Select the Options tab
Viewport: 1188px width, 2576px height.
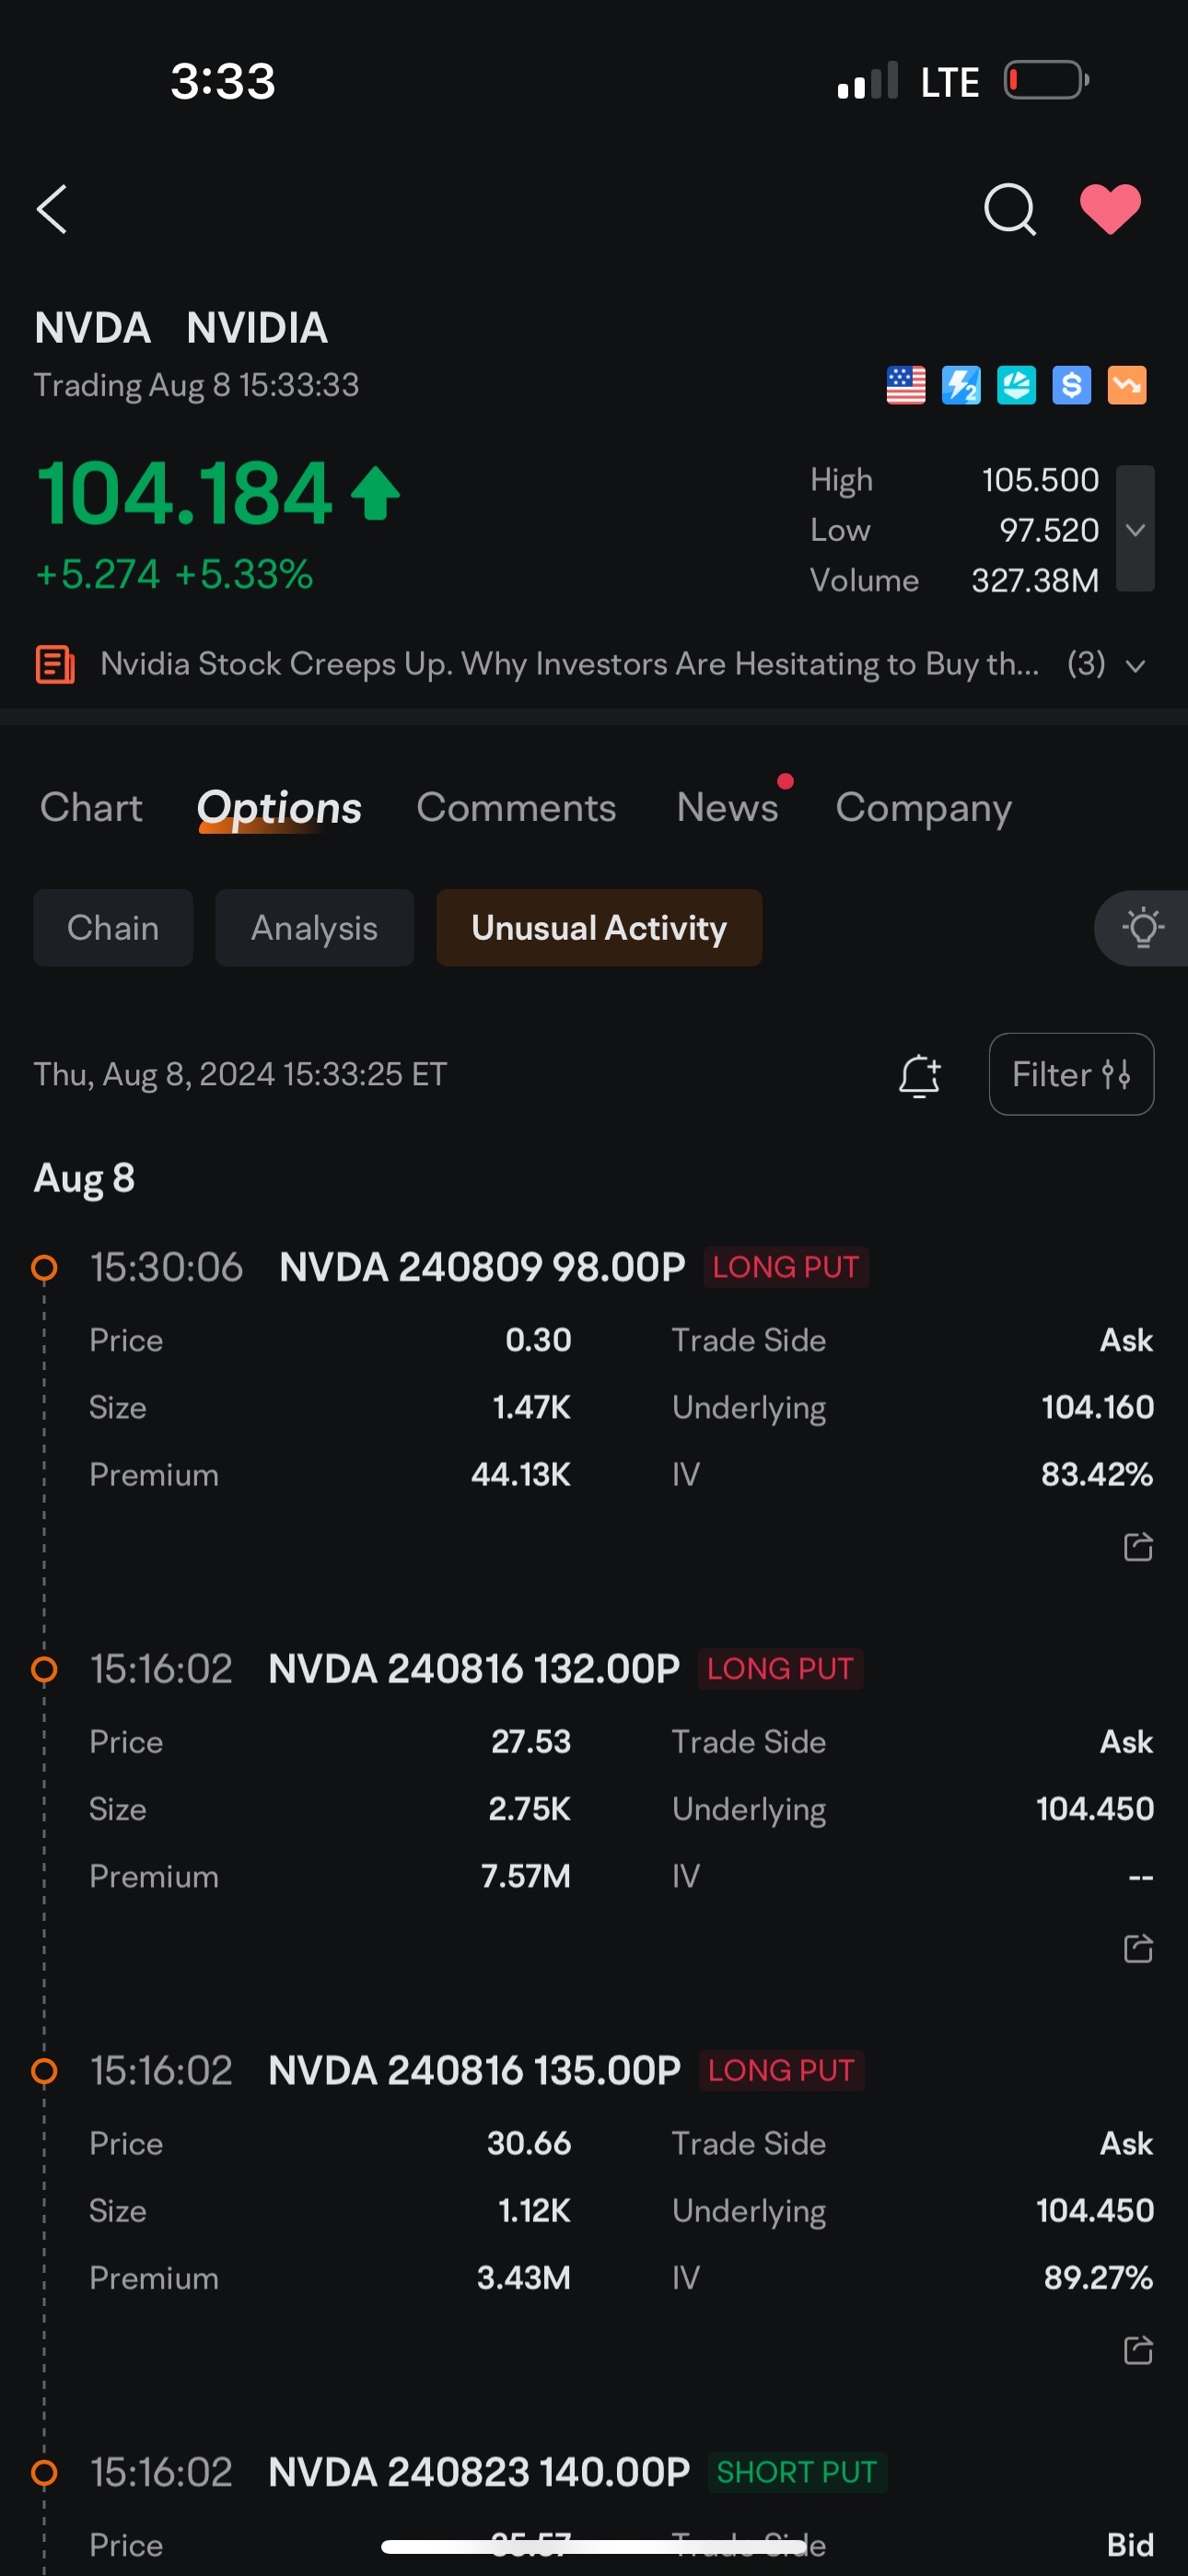279,807
